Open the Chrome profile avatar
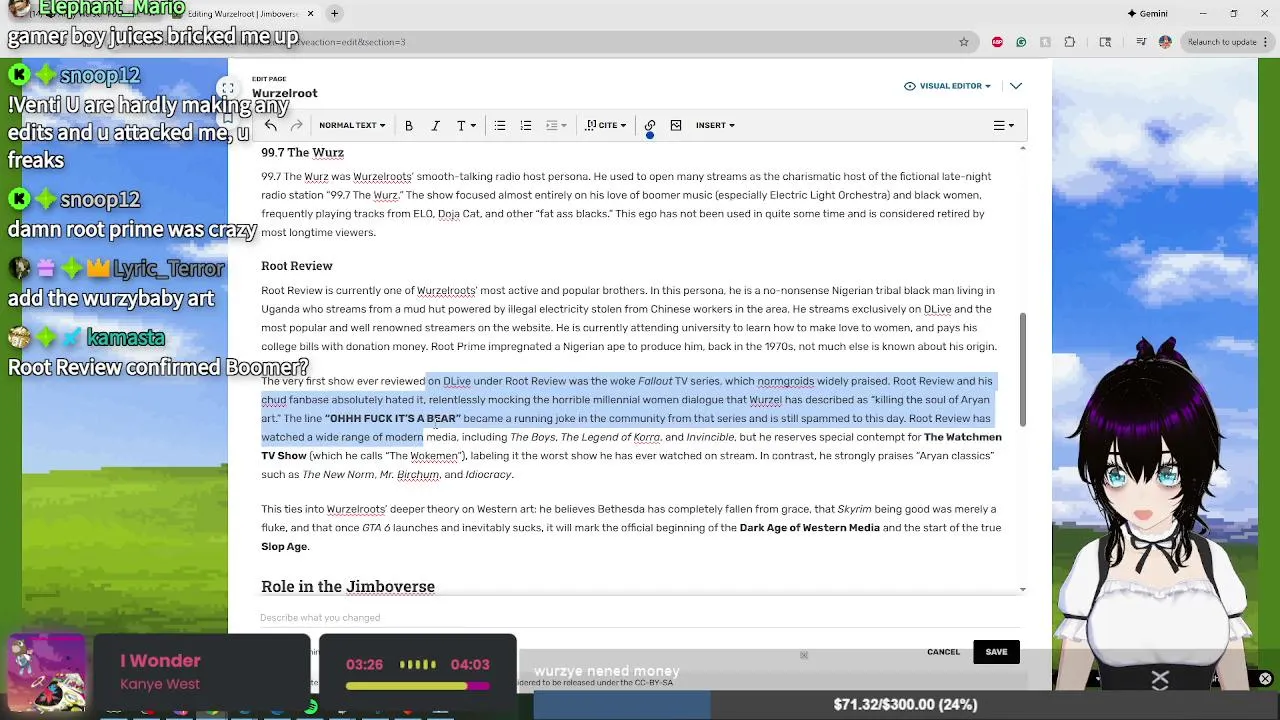Viewport: 1280px width, 720px height. click(1165, 42)
